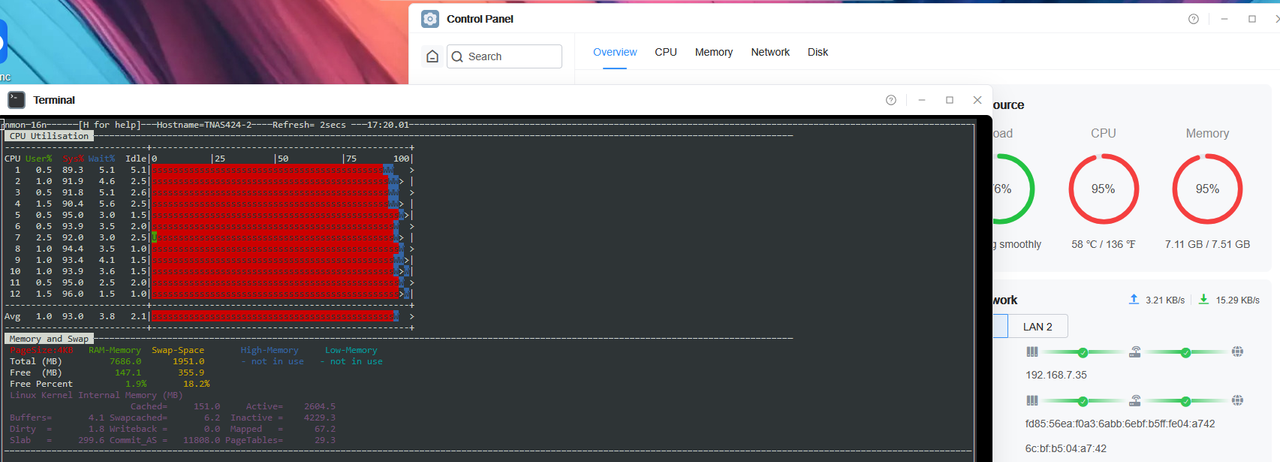The image size is (1280, 462).
Task: Click the CPU Utilisation header in Terminal
Action: coord(49,136)
